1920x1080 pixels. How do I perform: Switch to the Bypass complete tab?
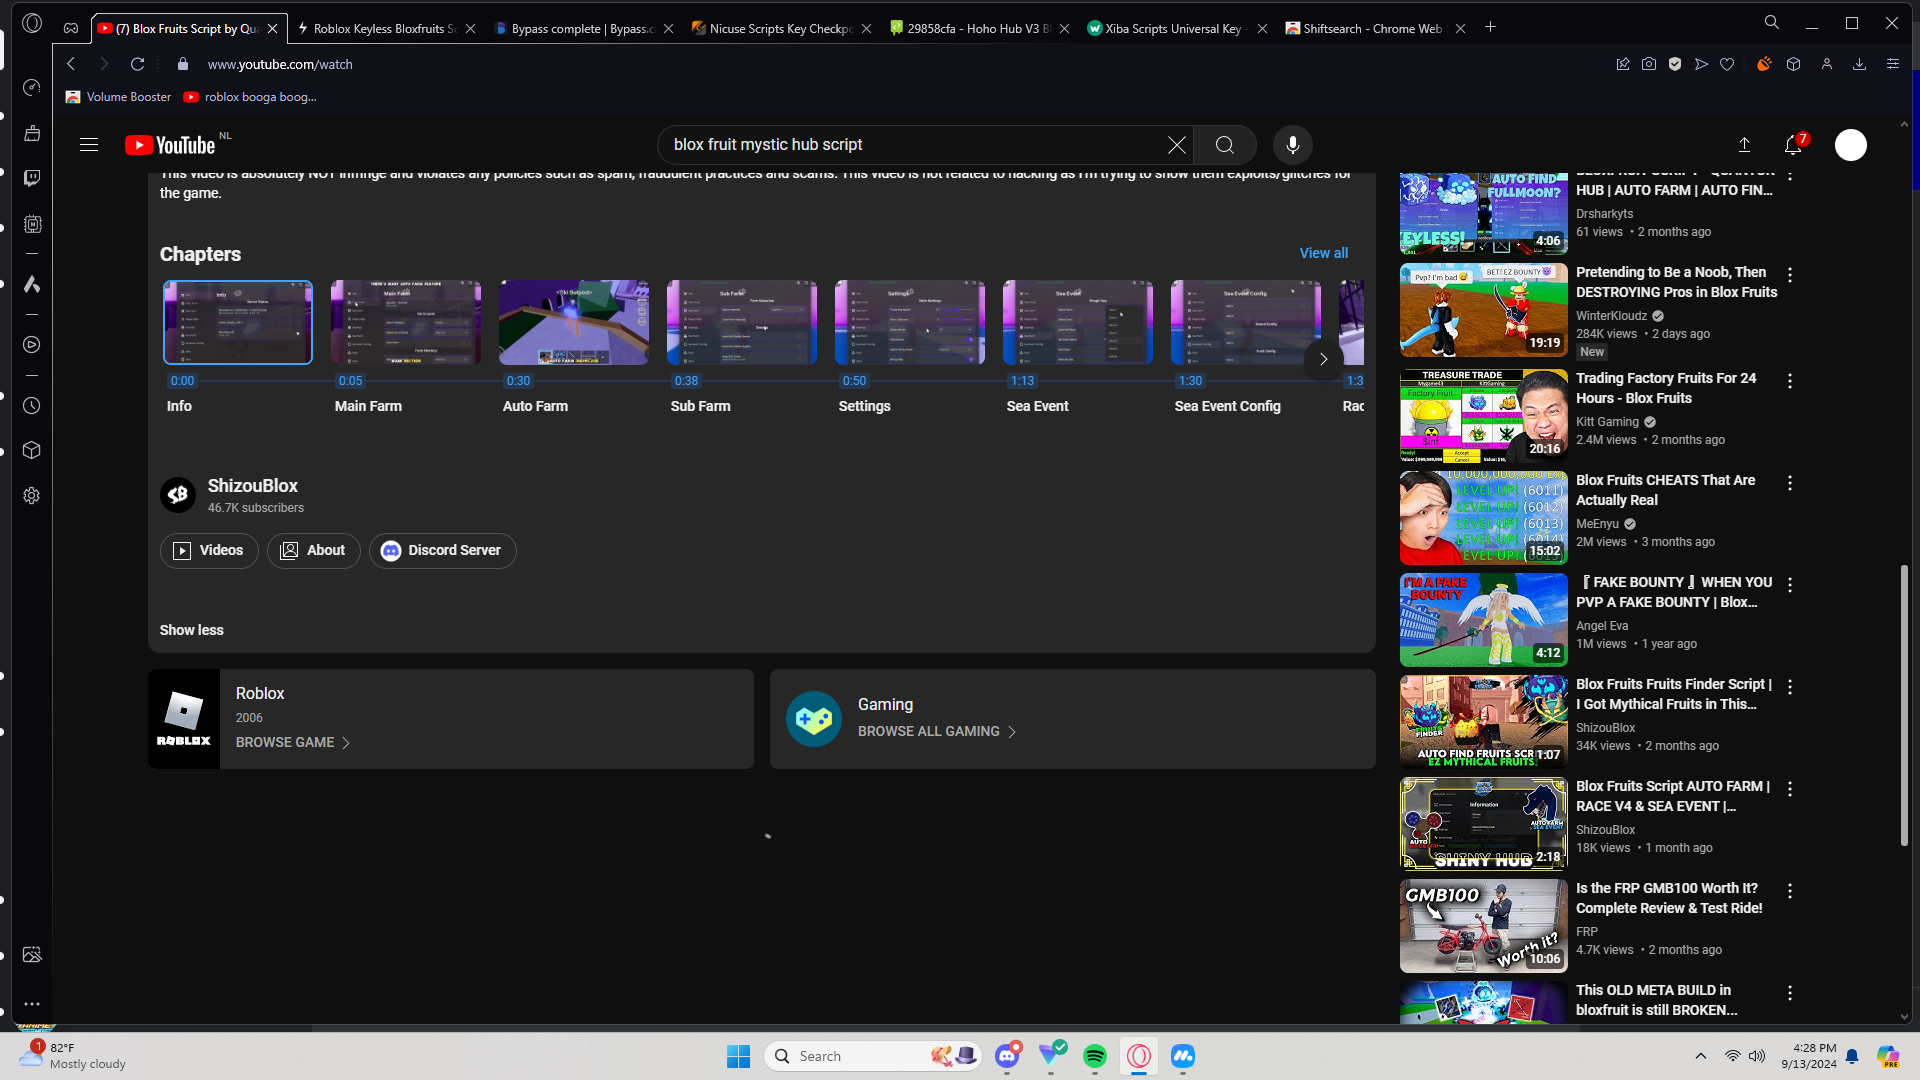coord(583,28)
